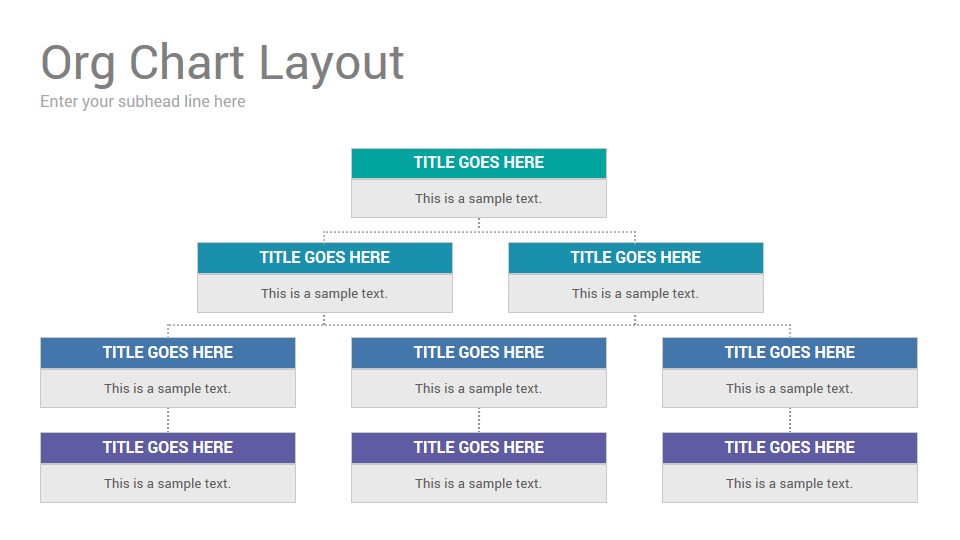Select the right blue third-row title box
This screenshot has width=960, height=540.
click(x=790, y=353)
